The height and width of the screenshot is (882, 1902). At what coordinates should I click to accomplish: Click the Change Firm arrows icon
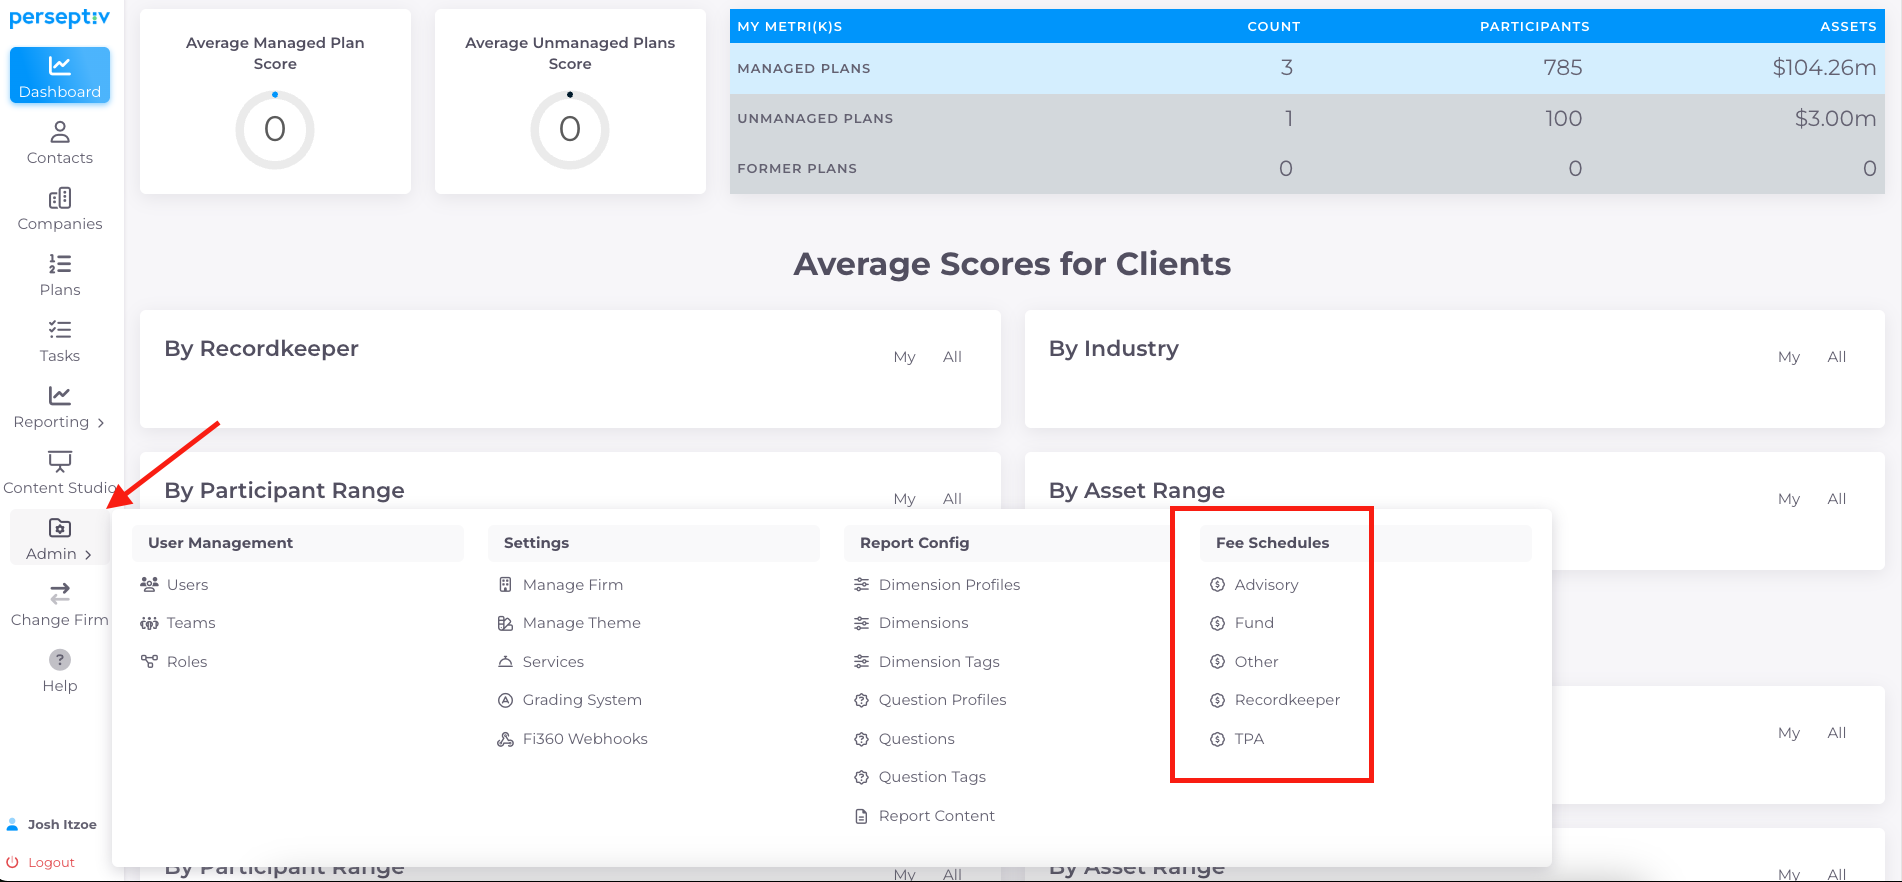[x=60, y=593]
